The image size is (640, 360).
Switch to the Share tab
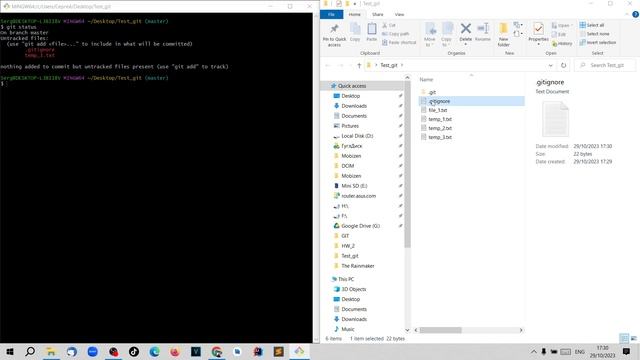pos(378,14)
